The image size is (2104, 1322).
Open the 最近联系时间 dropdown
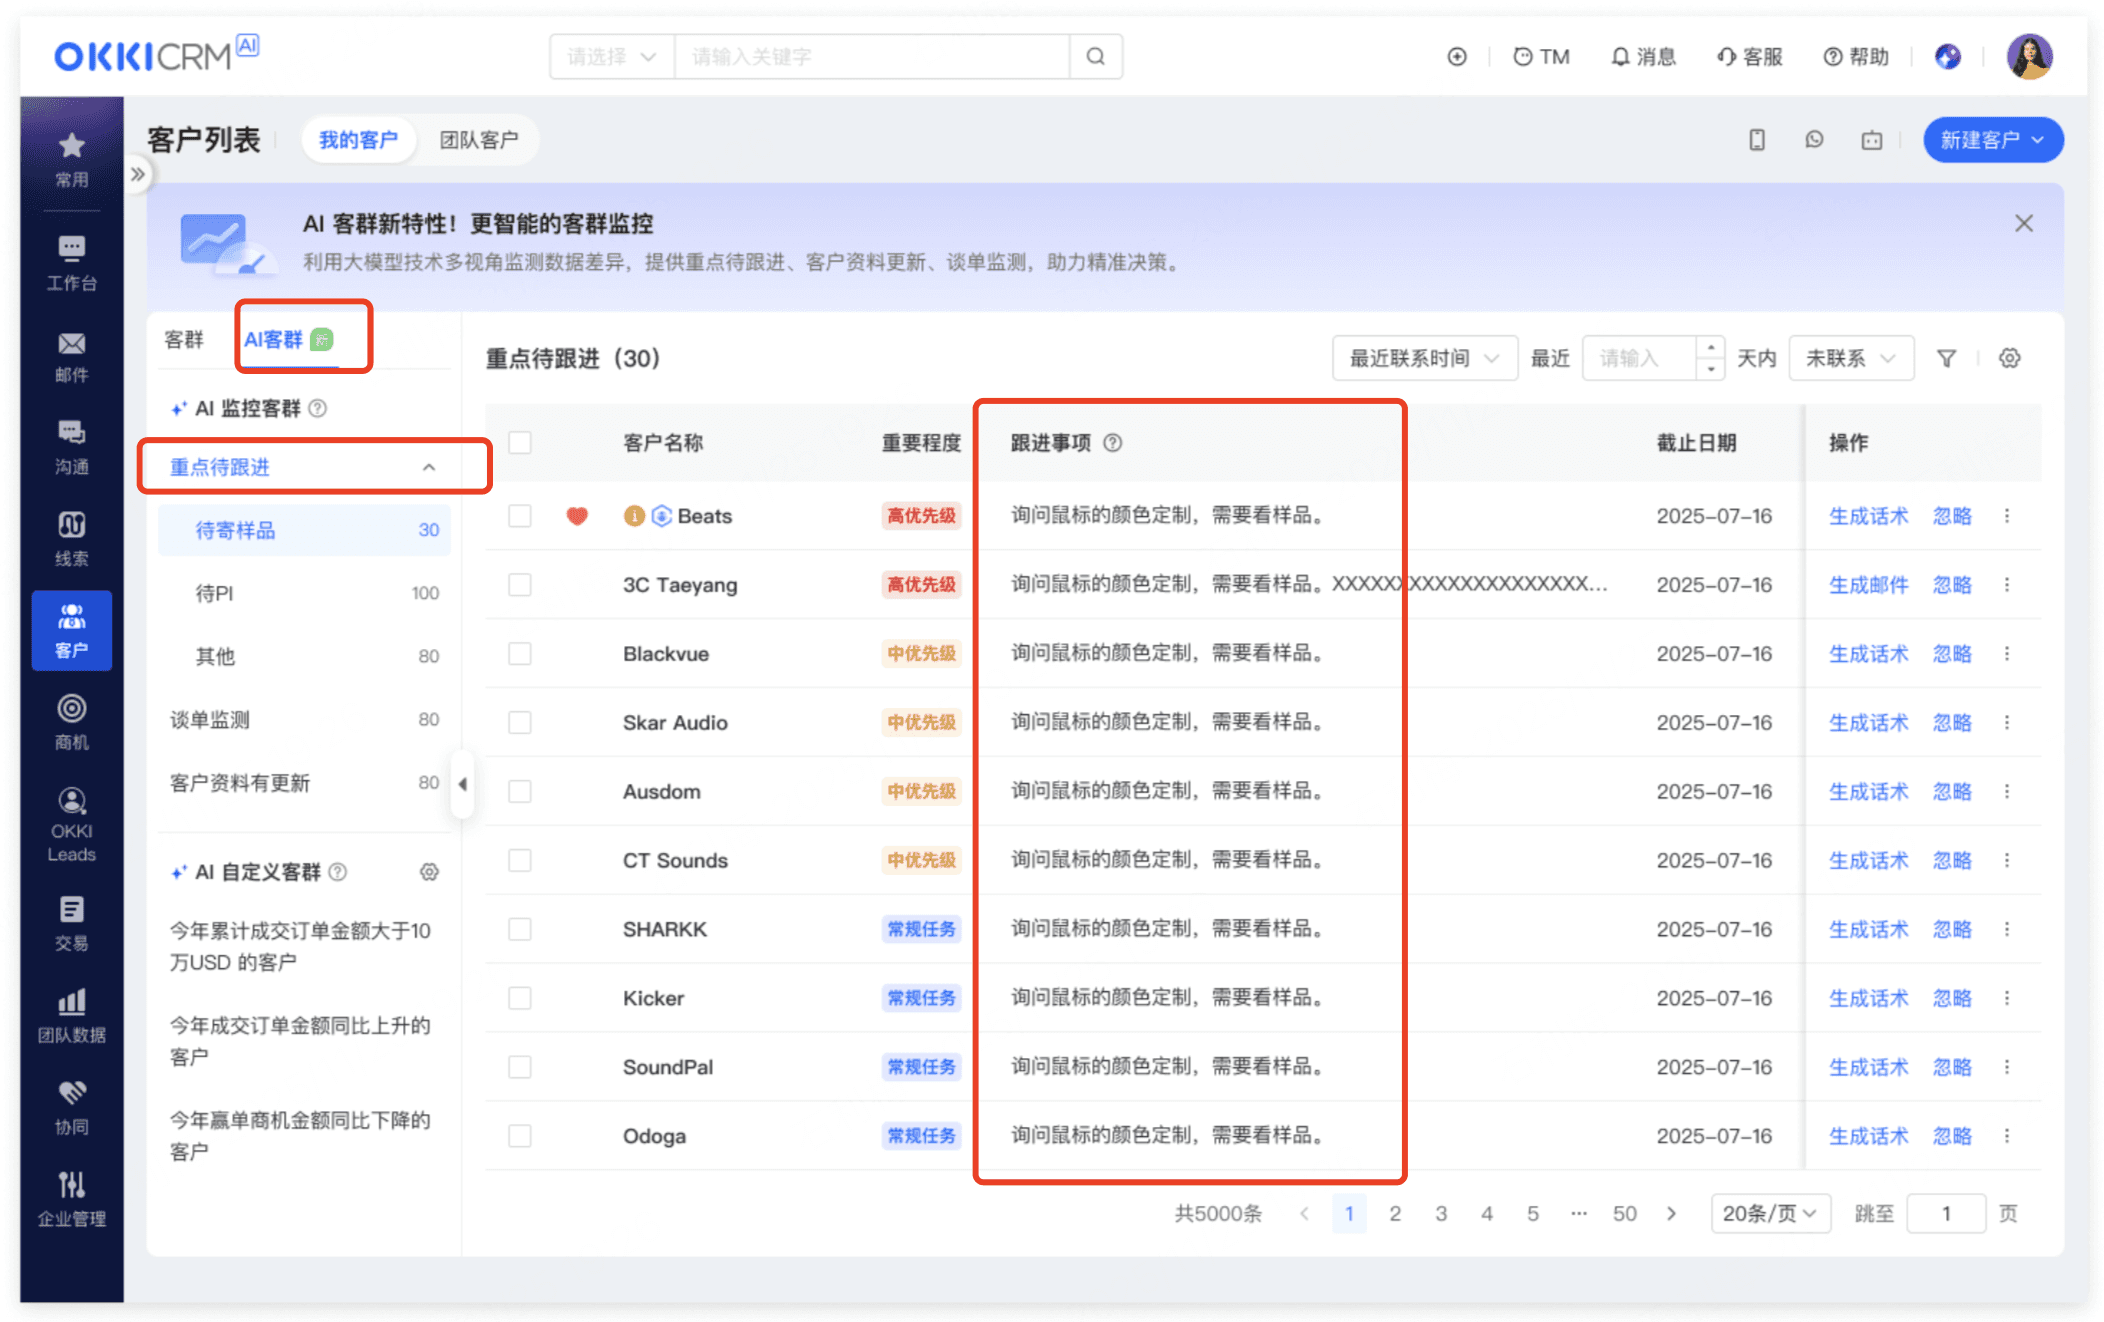tap(1423, 358)
